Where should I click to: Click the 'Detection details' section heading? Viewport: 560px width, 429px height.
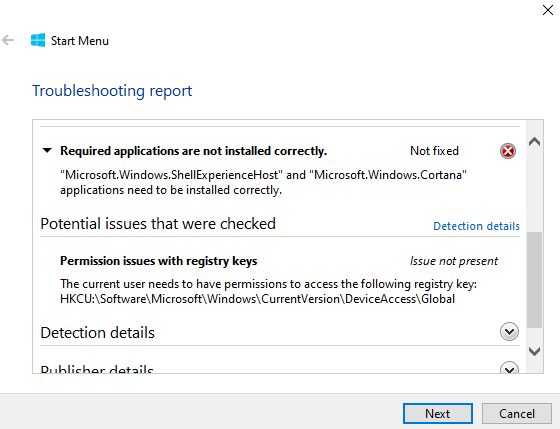click(98, 333)
